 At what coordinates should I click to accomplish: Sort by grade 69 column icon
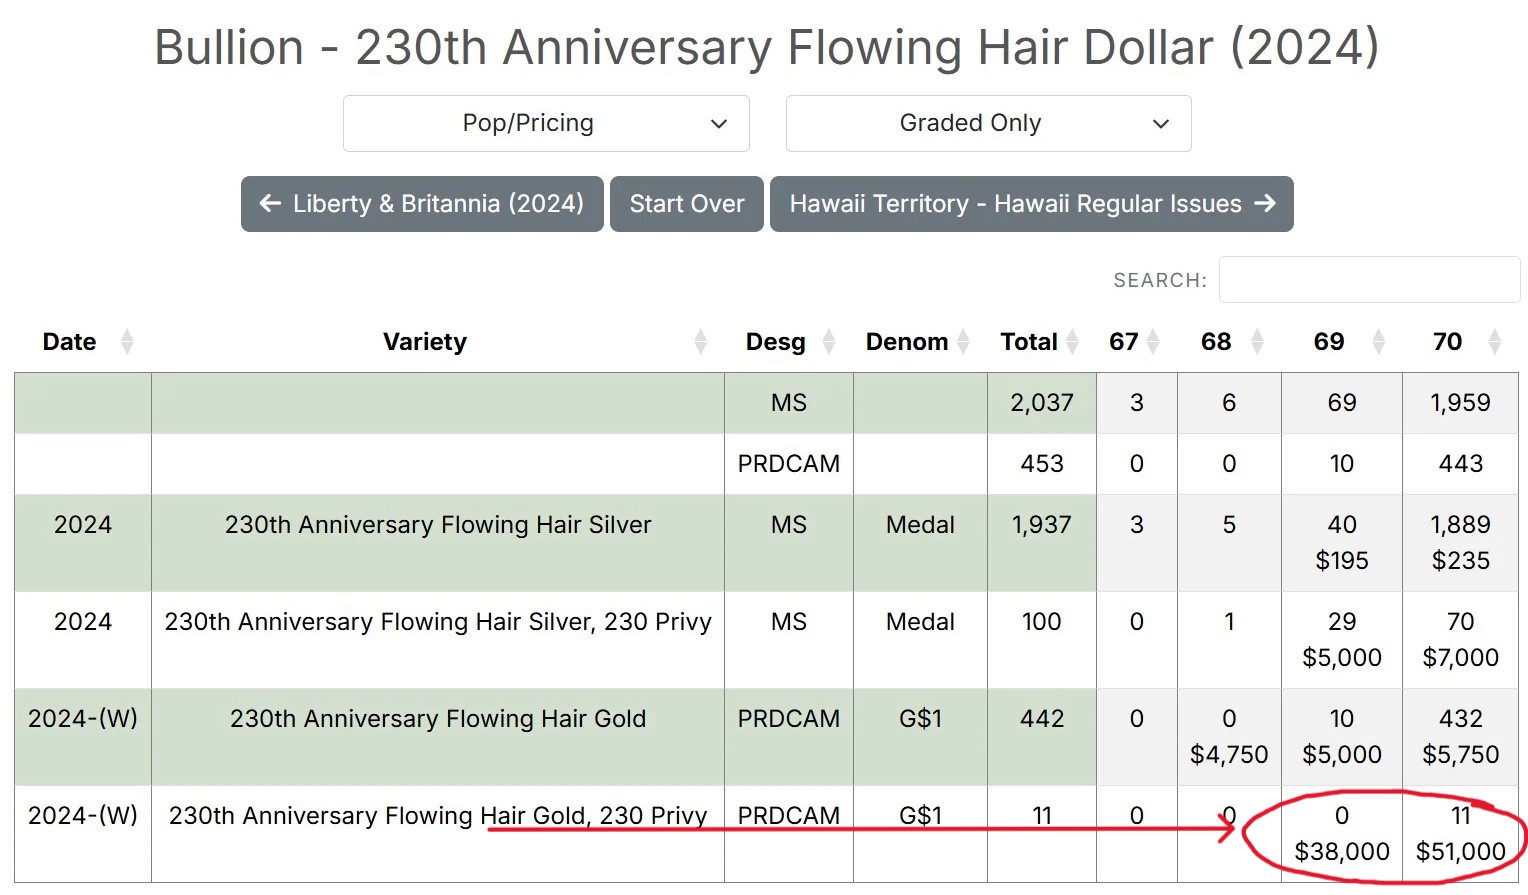coord(1378,342)
